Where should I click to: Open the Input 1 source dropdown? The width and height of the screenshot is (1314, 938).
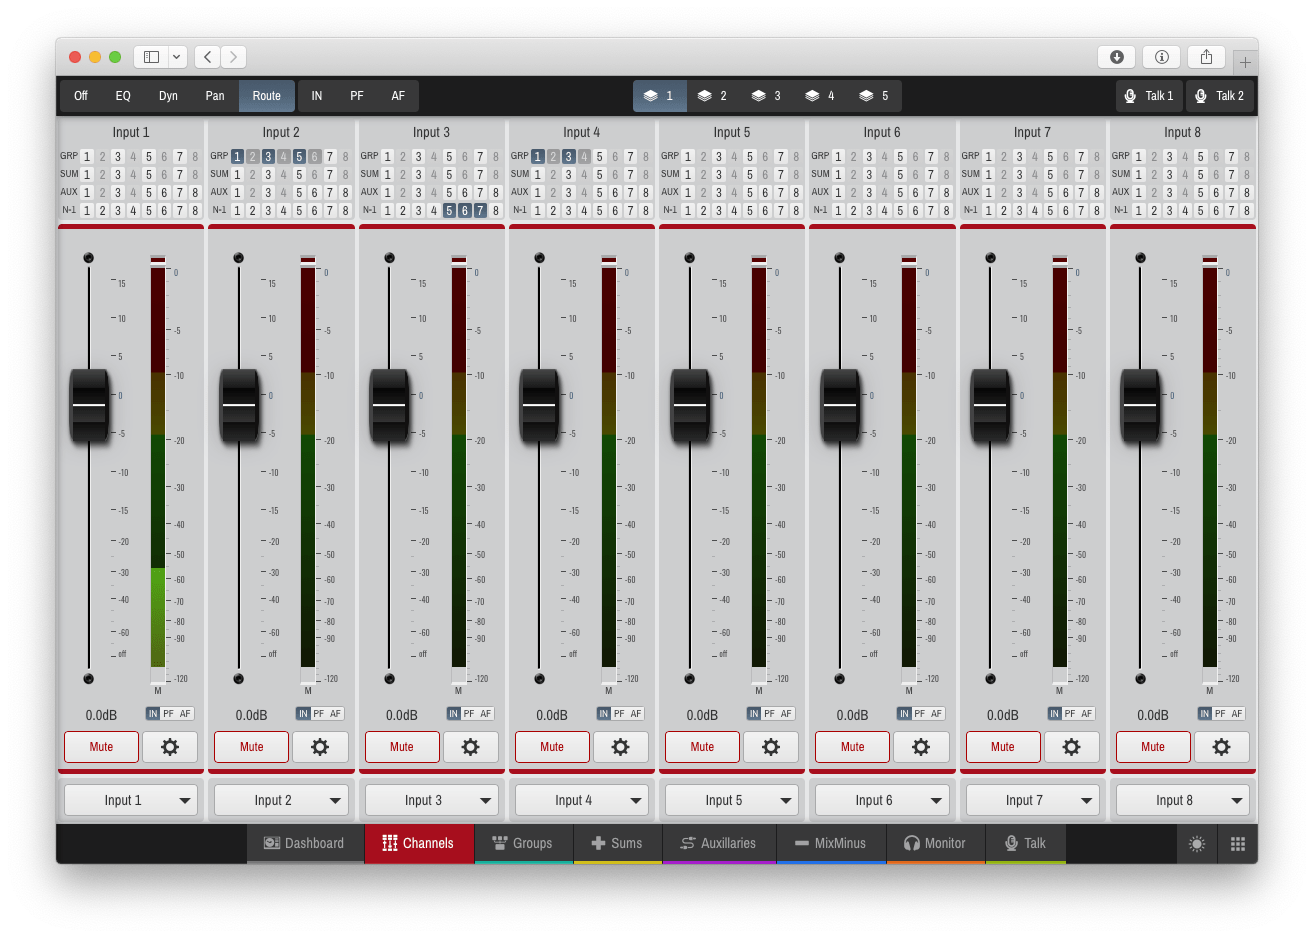131,800
